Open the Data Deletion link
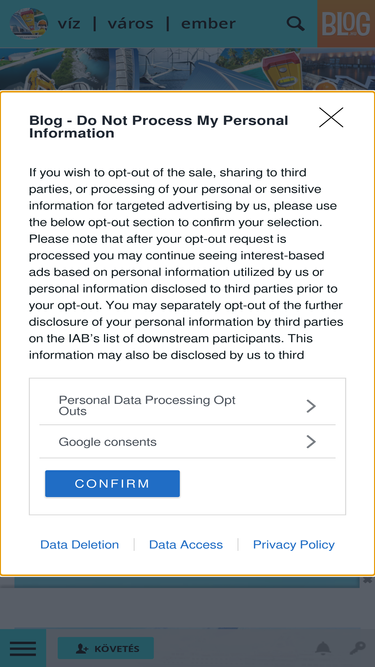Viewport: 375px width, 667px height. coord(80,544)
